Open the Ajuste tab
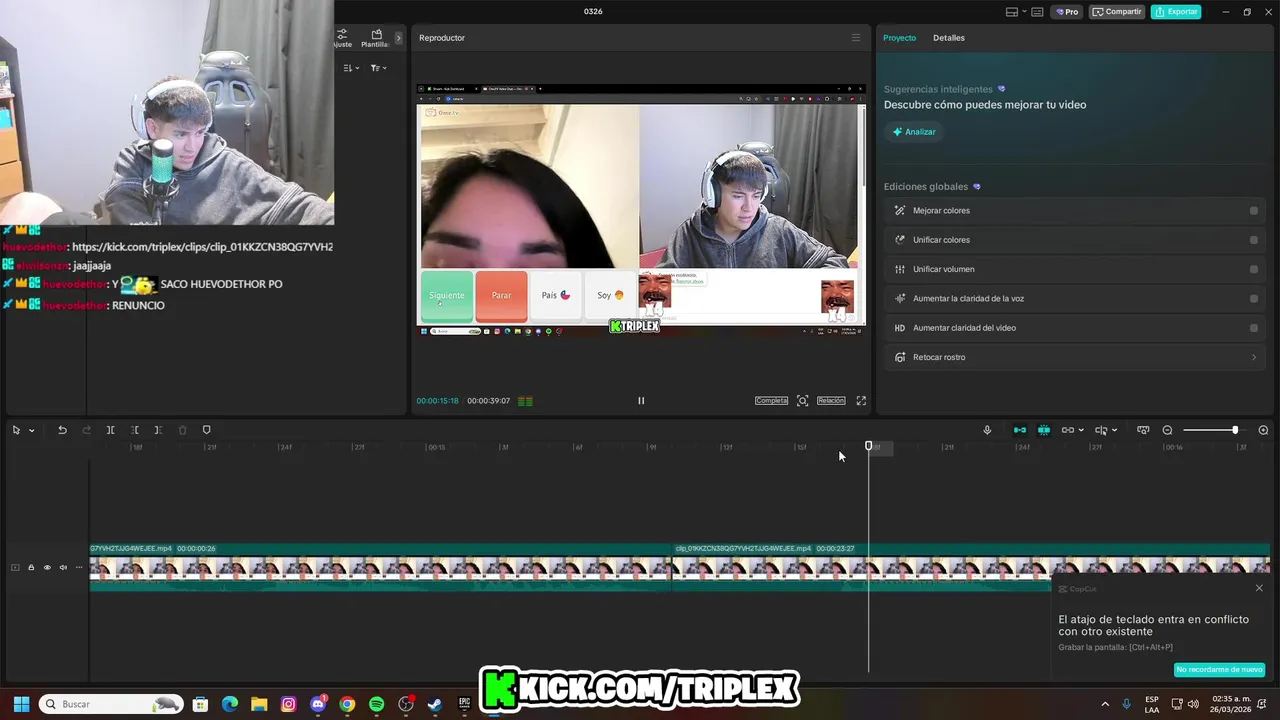The width and height of the screenshot is (1280, 720). click(343, 38)
